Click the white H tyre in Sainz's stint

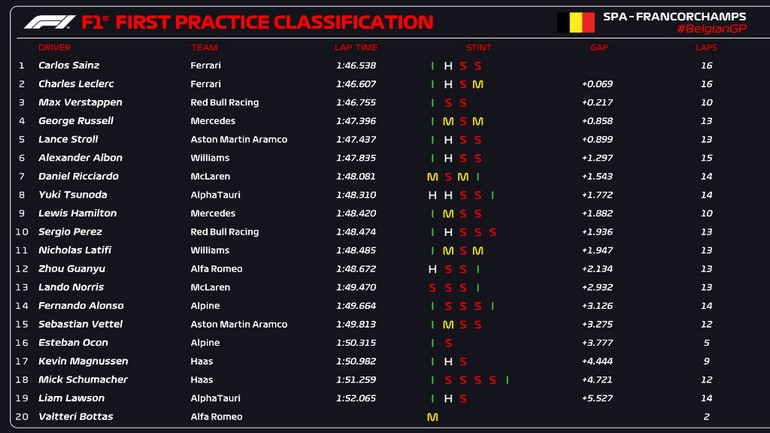coord(448,66)
